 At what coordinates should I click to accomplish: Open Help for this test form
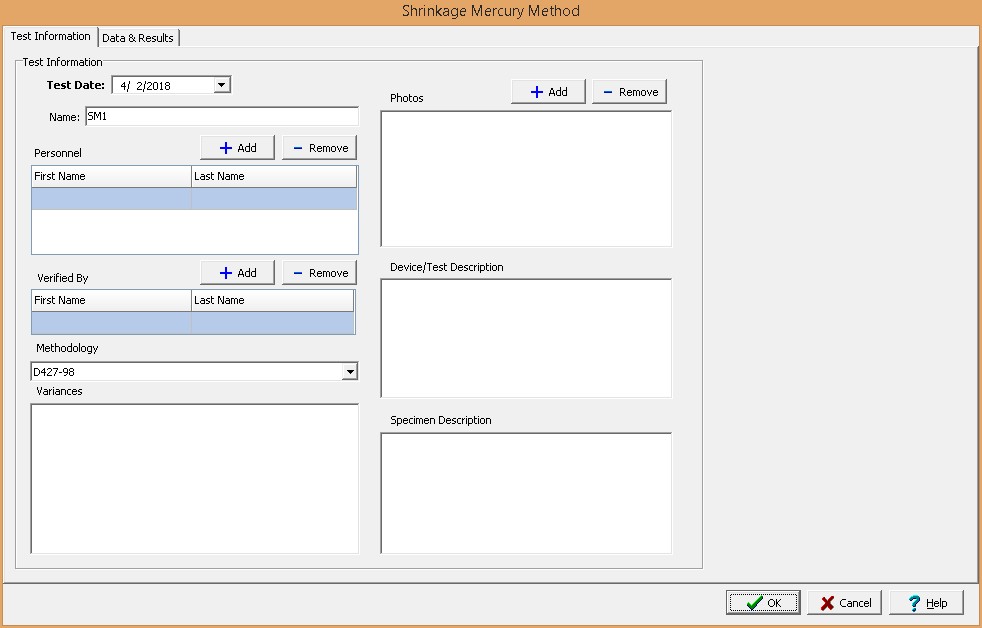click(926, 603)
